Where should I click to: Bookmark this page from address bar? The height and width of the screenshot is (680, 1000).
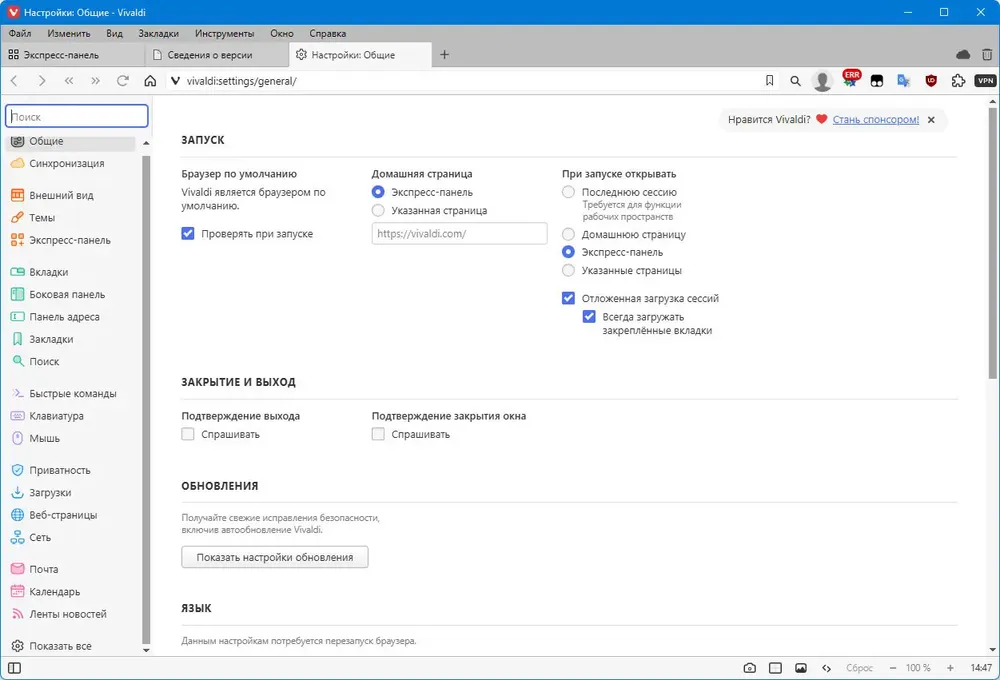[x=769, y=81]
